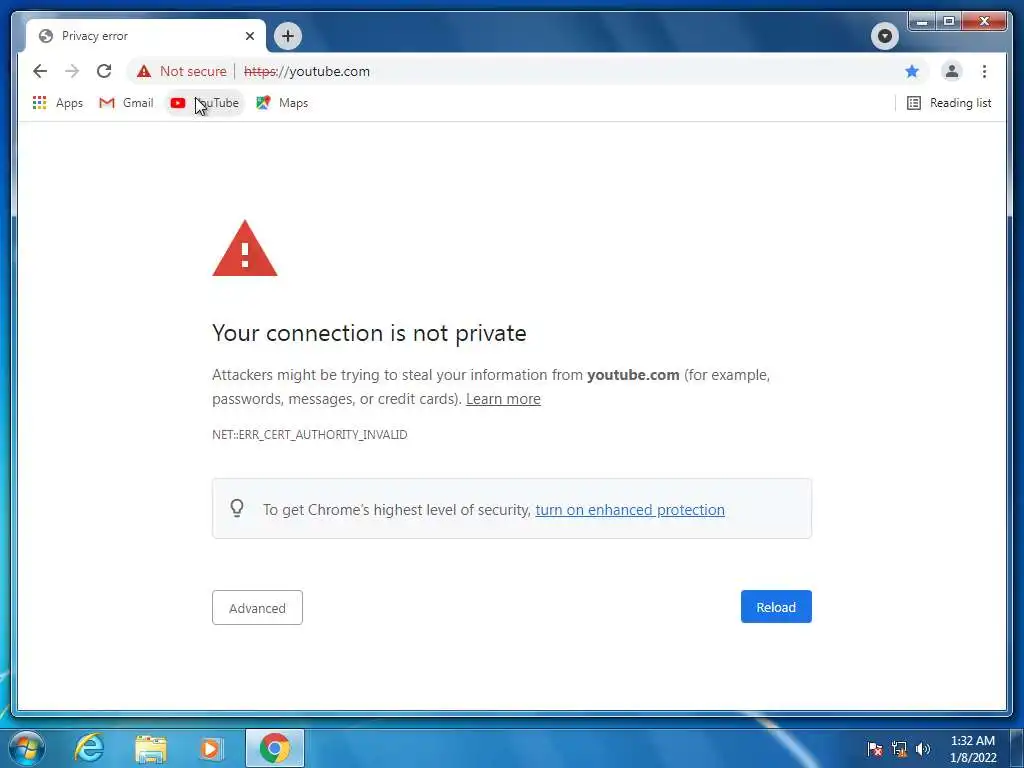Maximize the Chrome window
Screen dimensions: 1024x768
click(x=949, y=22)
